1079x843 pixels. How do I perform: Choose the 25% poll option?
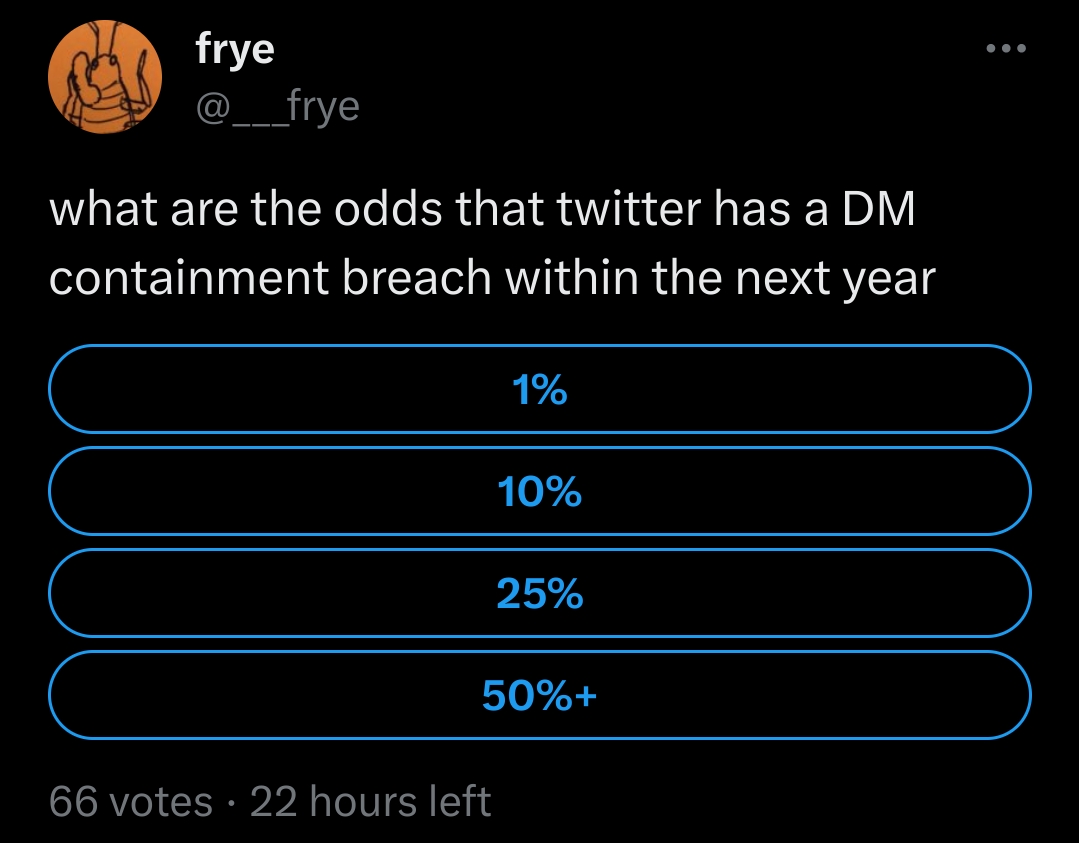click(x=539, y=594)
